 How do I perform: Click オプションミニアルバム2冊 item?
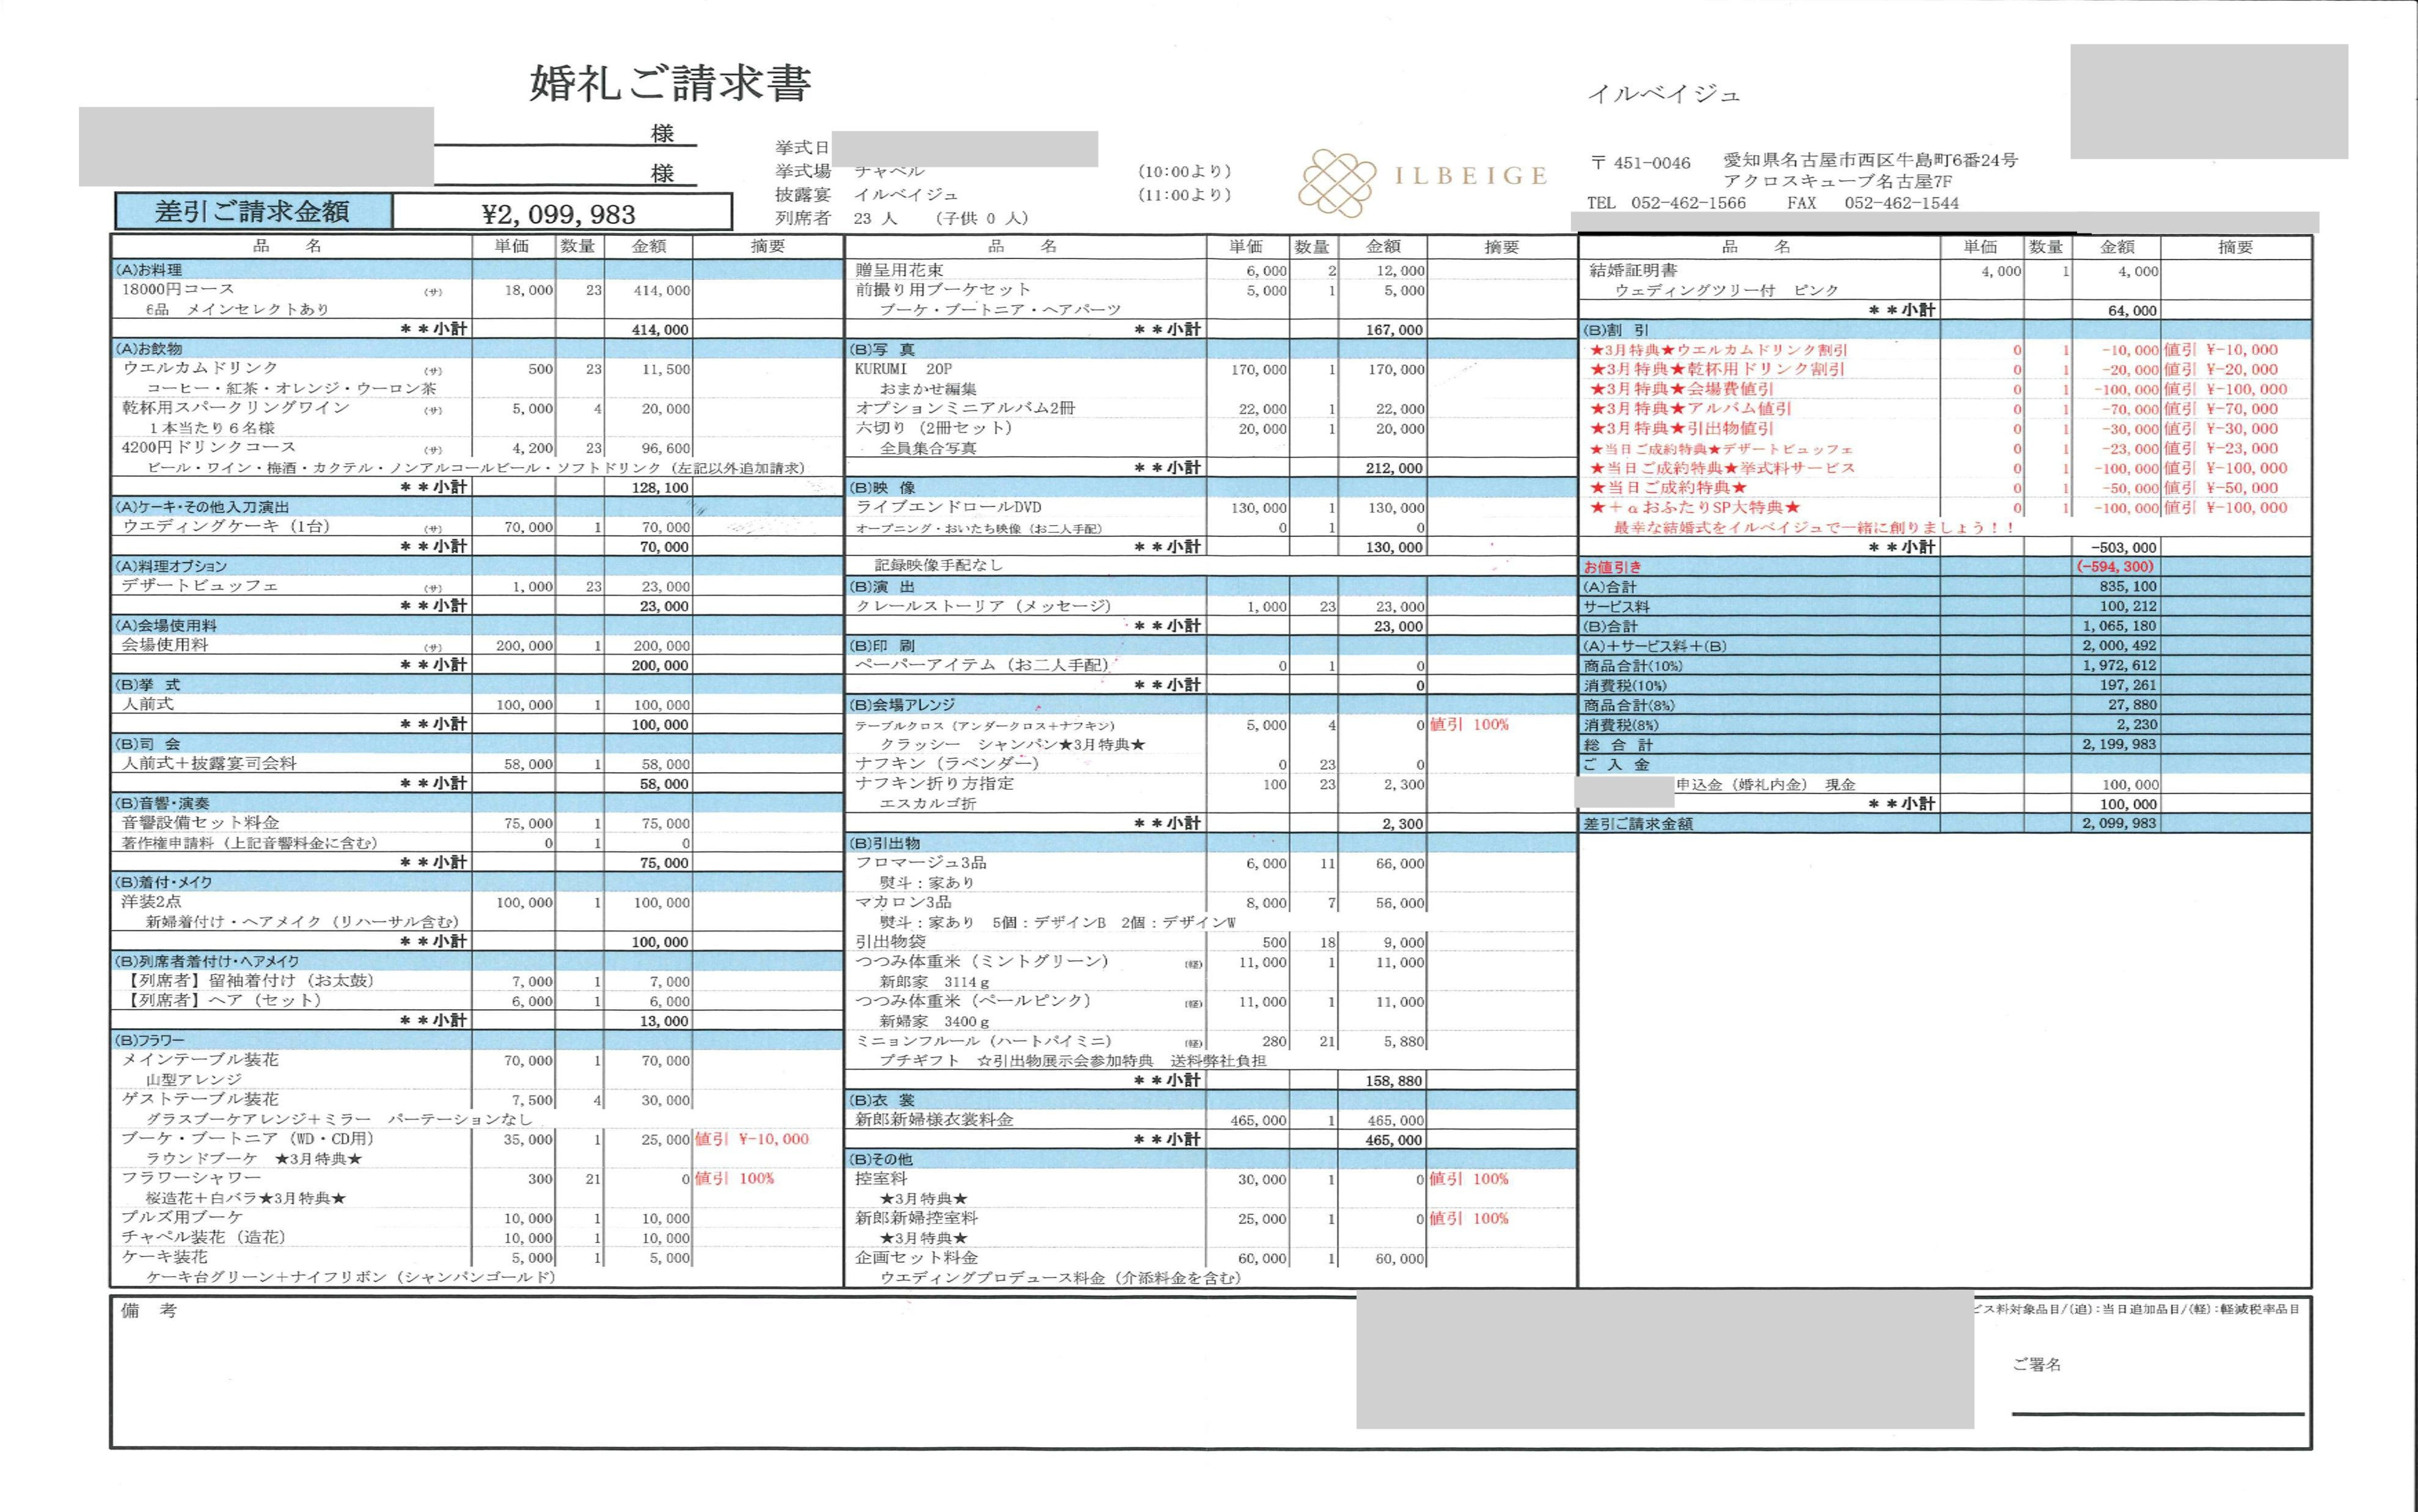[965, 408]
